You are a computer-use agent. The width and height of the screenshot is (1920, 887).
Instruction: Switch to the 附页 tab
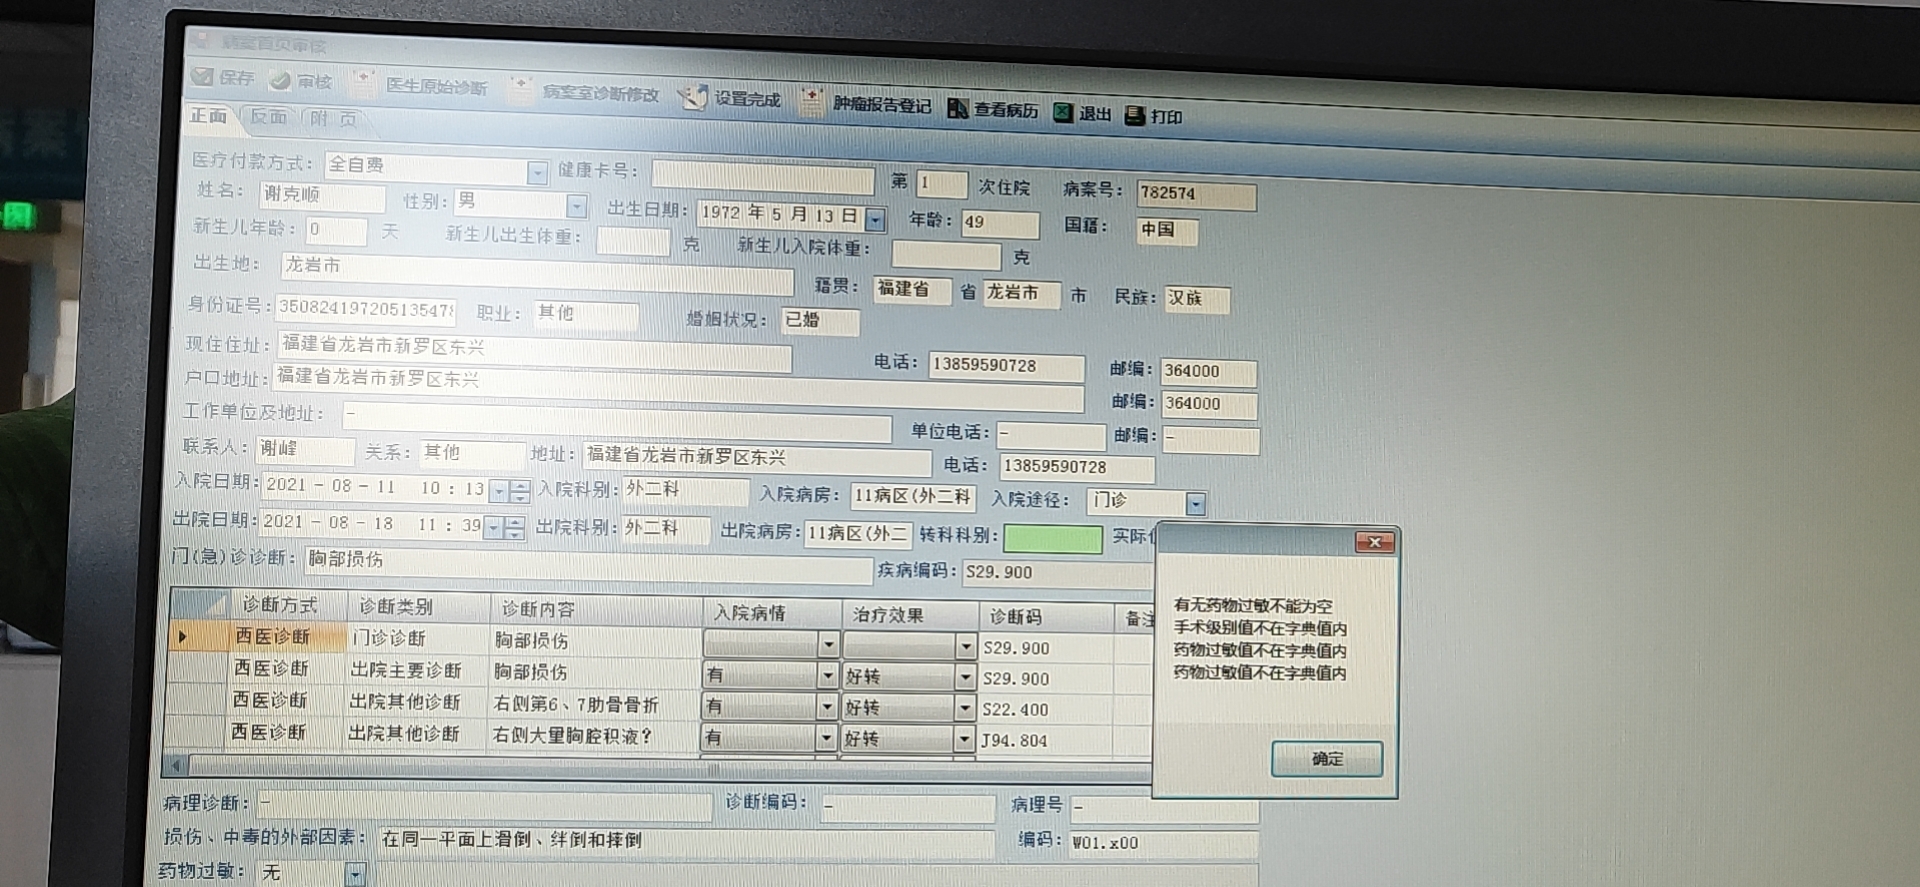(x=333, y=119)
